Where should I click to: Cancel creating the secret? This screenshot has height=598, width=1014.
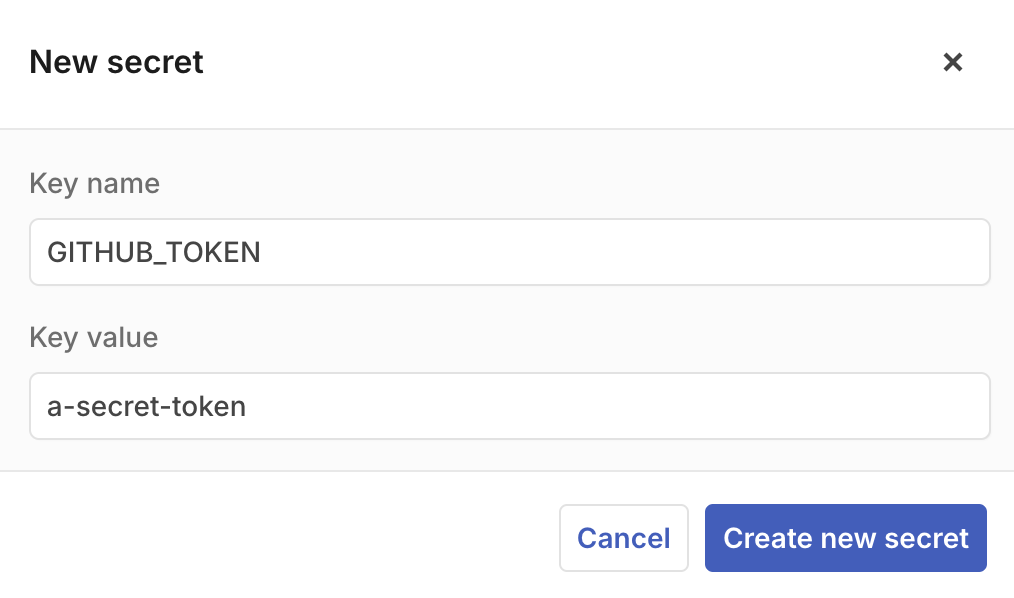(623, 538)
